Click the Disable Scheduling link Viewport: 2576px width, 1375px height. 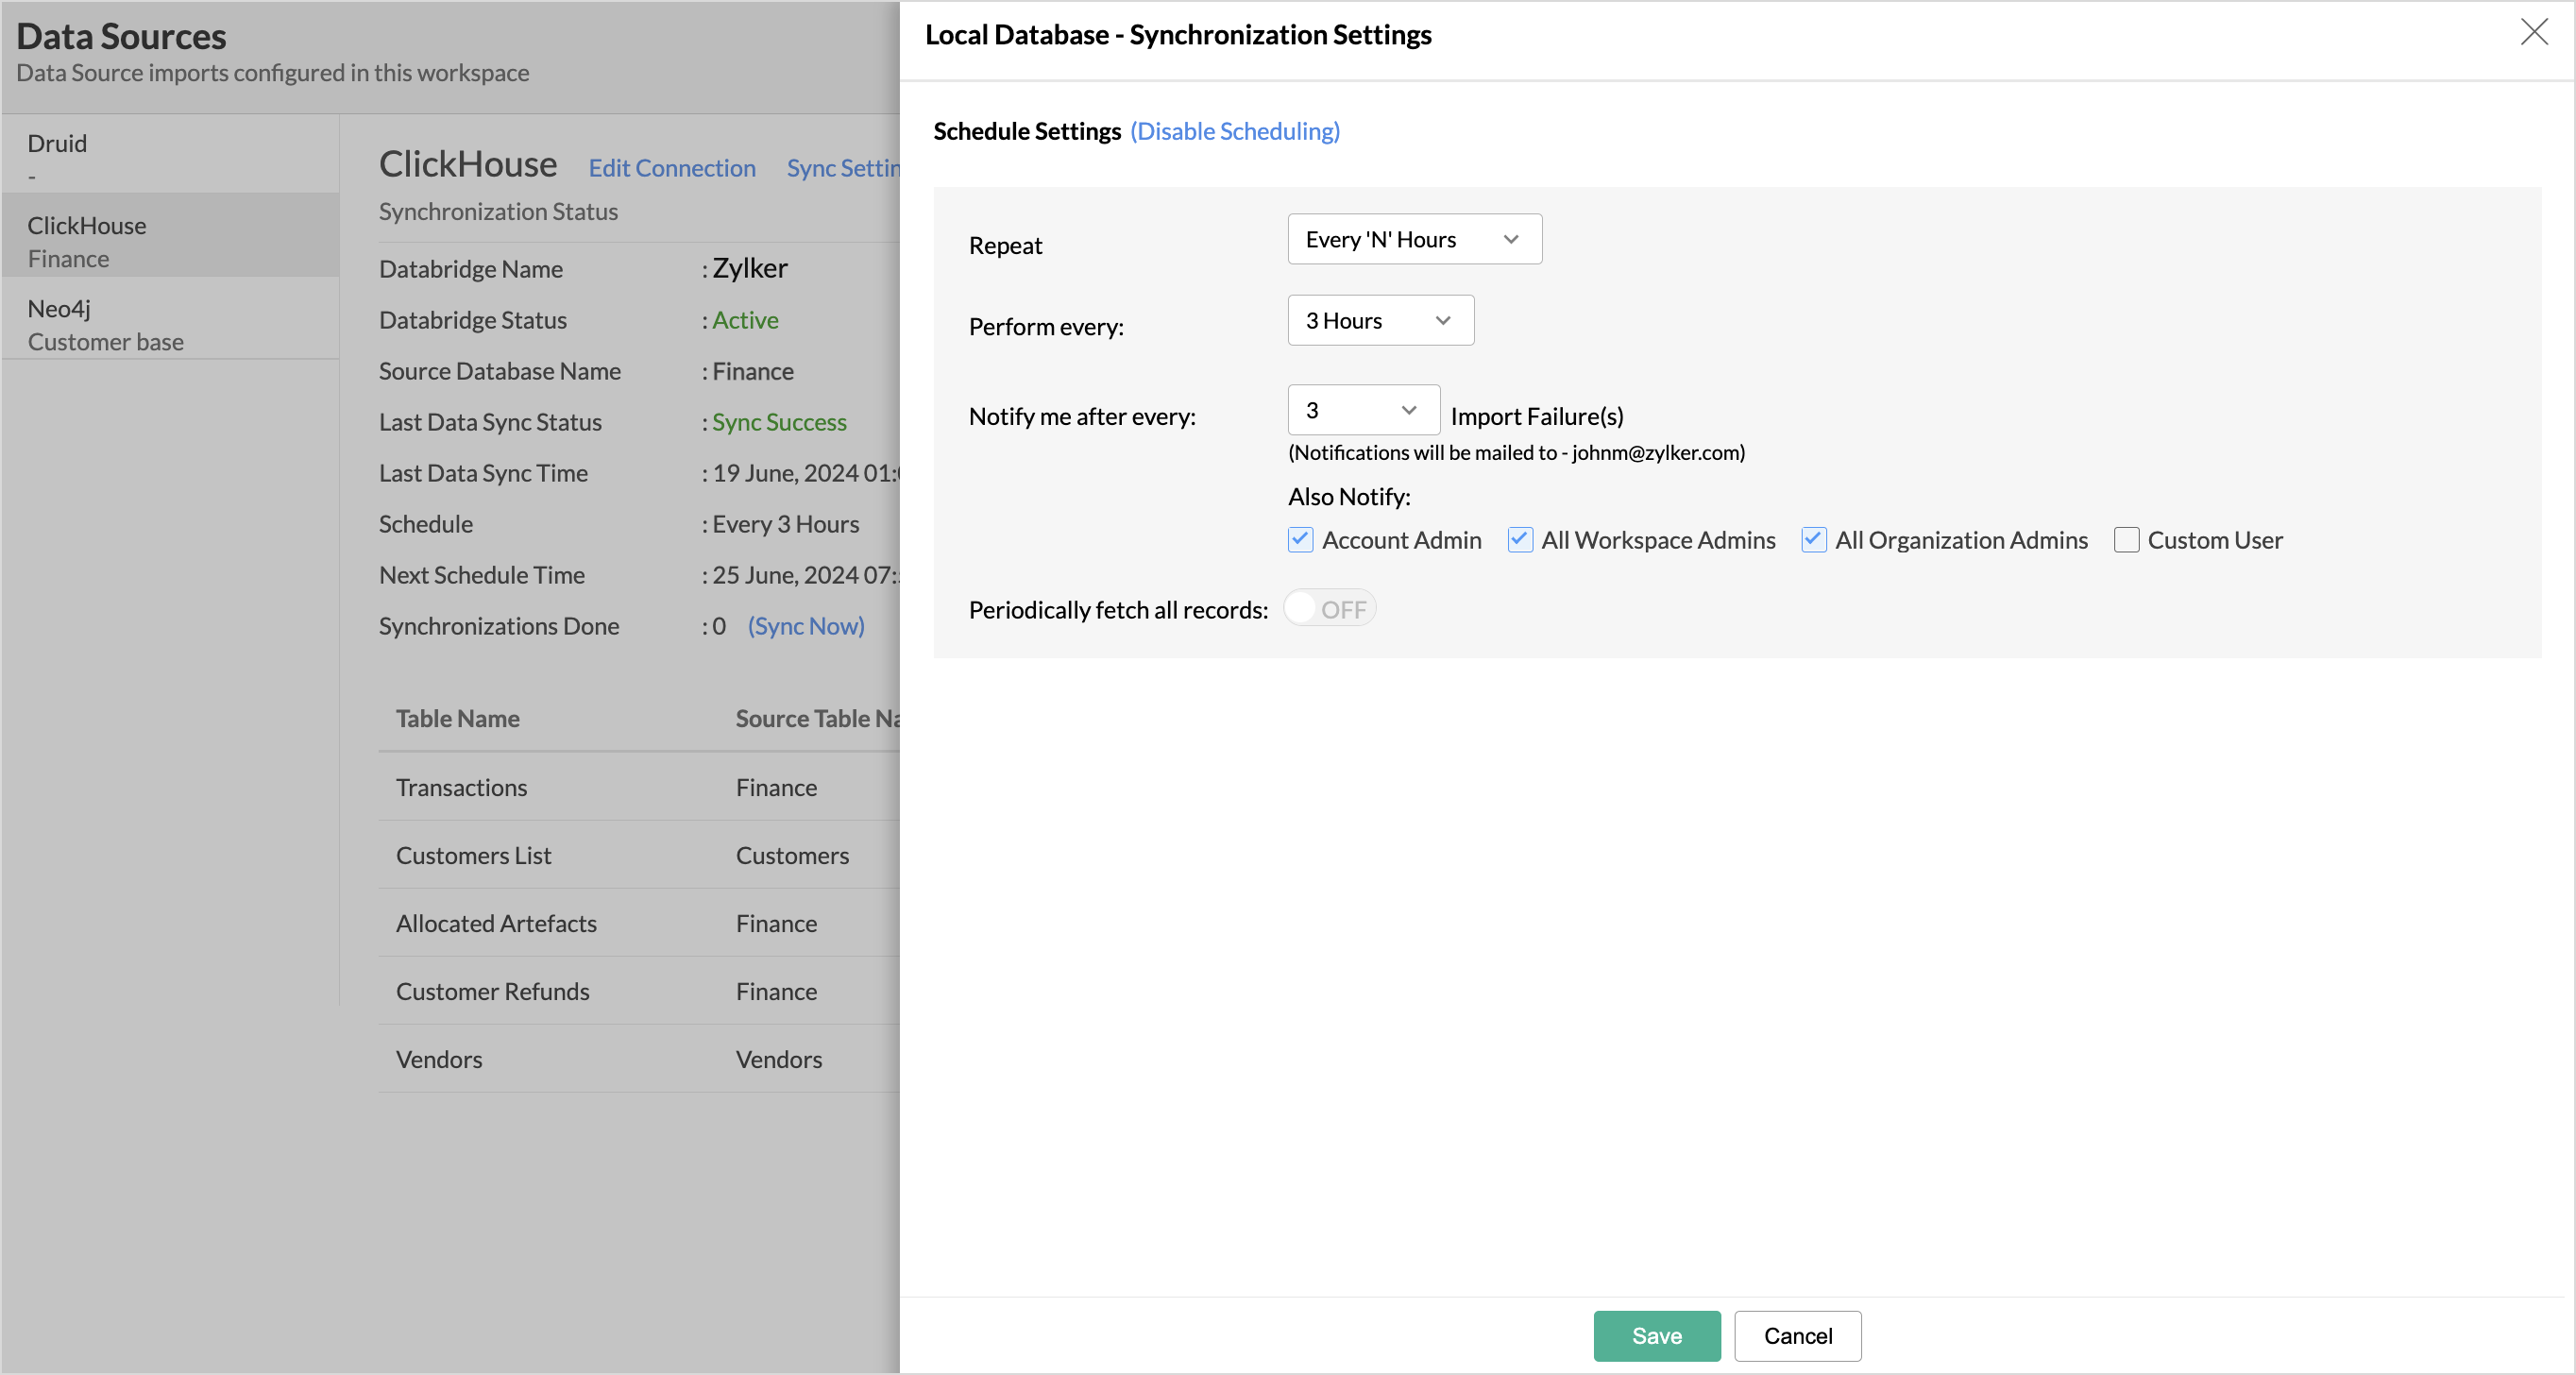[x=1234, y=131]
